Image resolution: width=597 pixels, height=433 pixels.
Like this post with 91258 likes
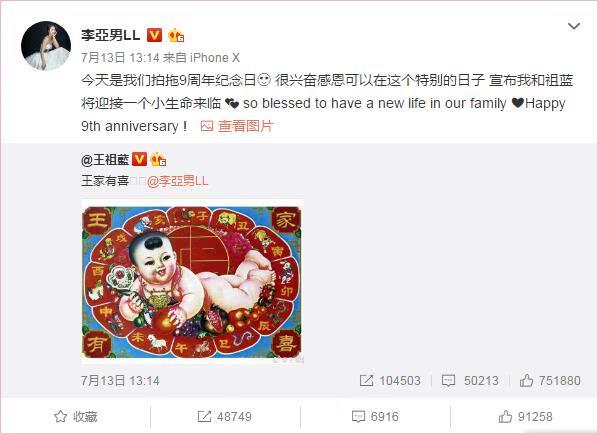[525, 417]
